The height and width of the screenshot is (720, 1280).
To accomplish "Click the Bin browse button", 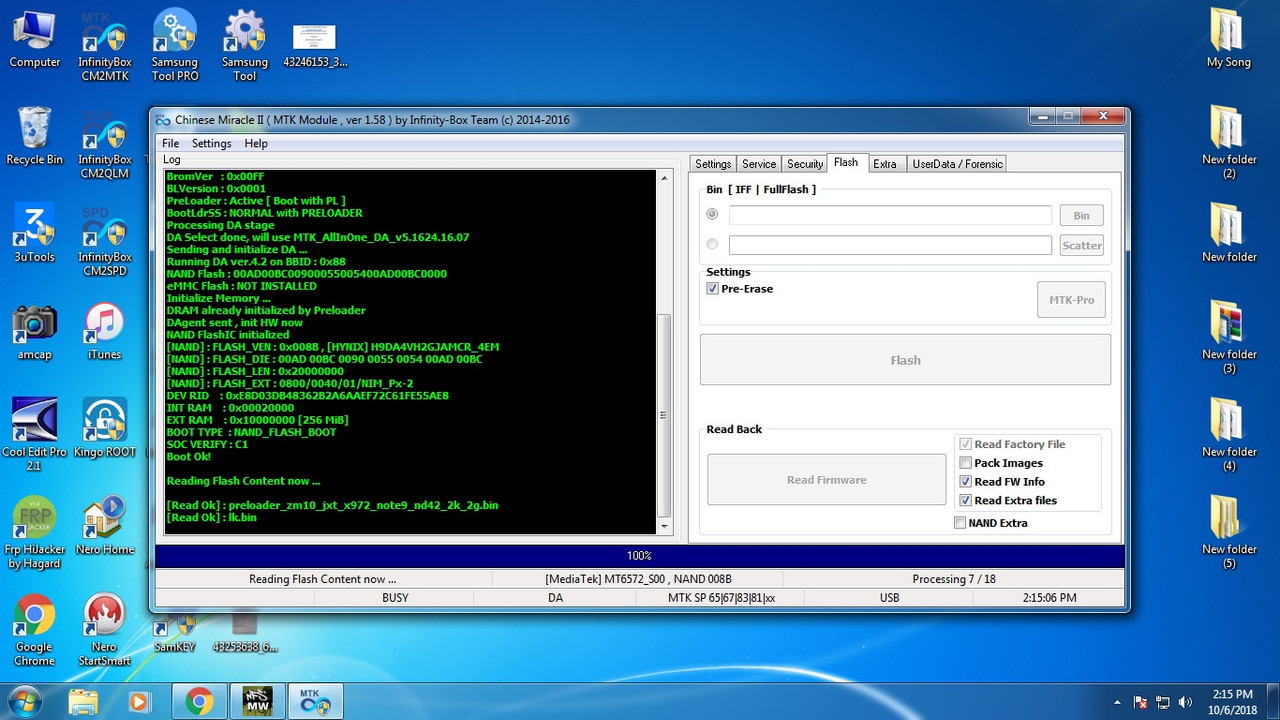I will [1081, 215].
